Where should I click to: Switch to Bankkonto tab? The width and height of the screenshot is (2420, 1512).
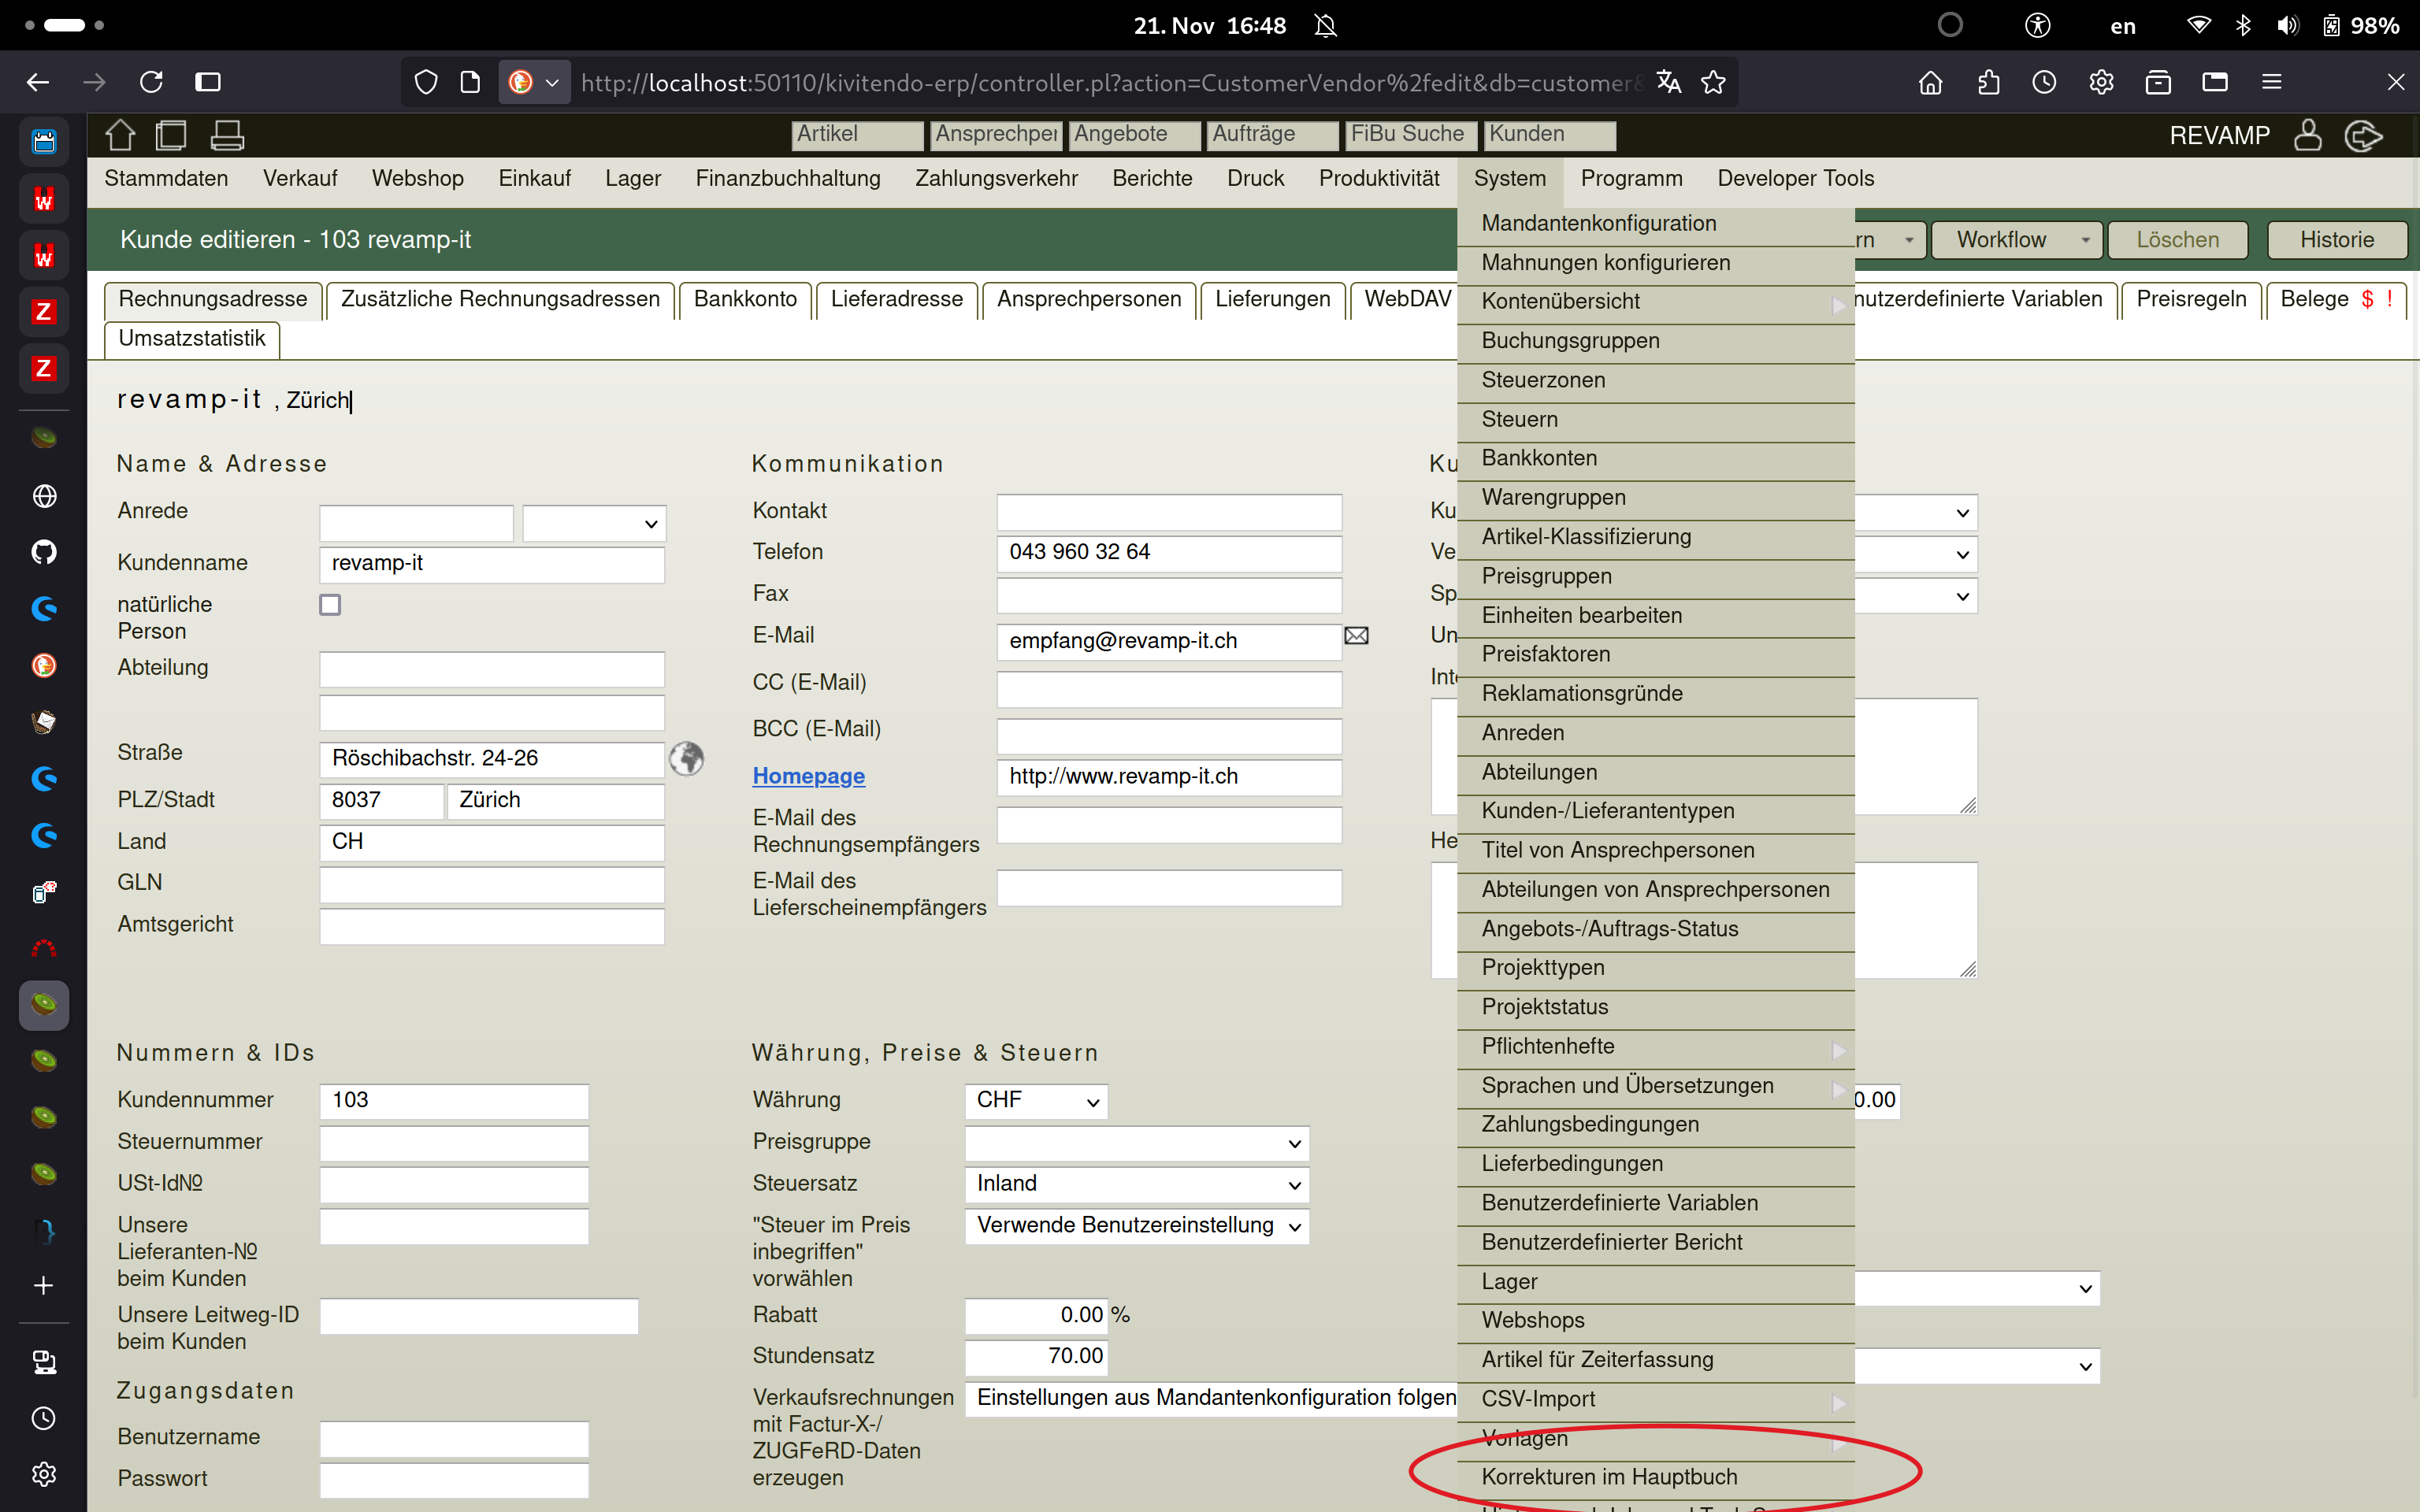tap(745, 299)
